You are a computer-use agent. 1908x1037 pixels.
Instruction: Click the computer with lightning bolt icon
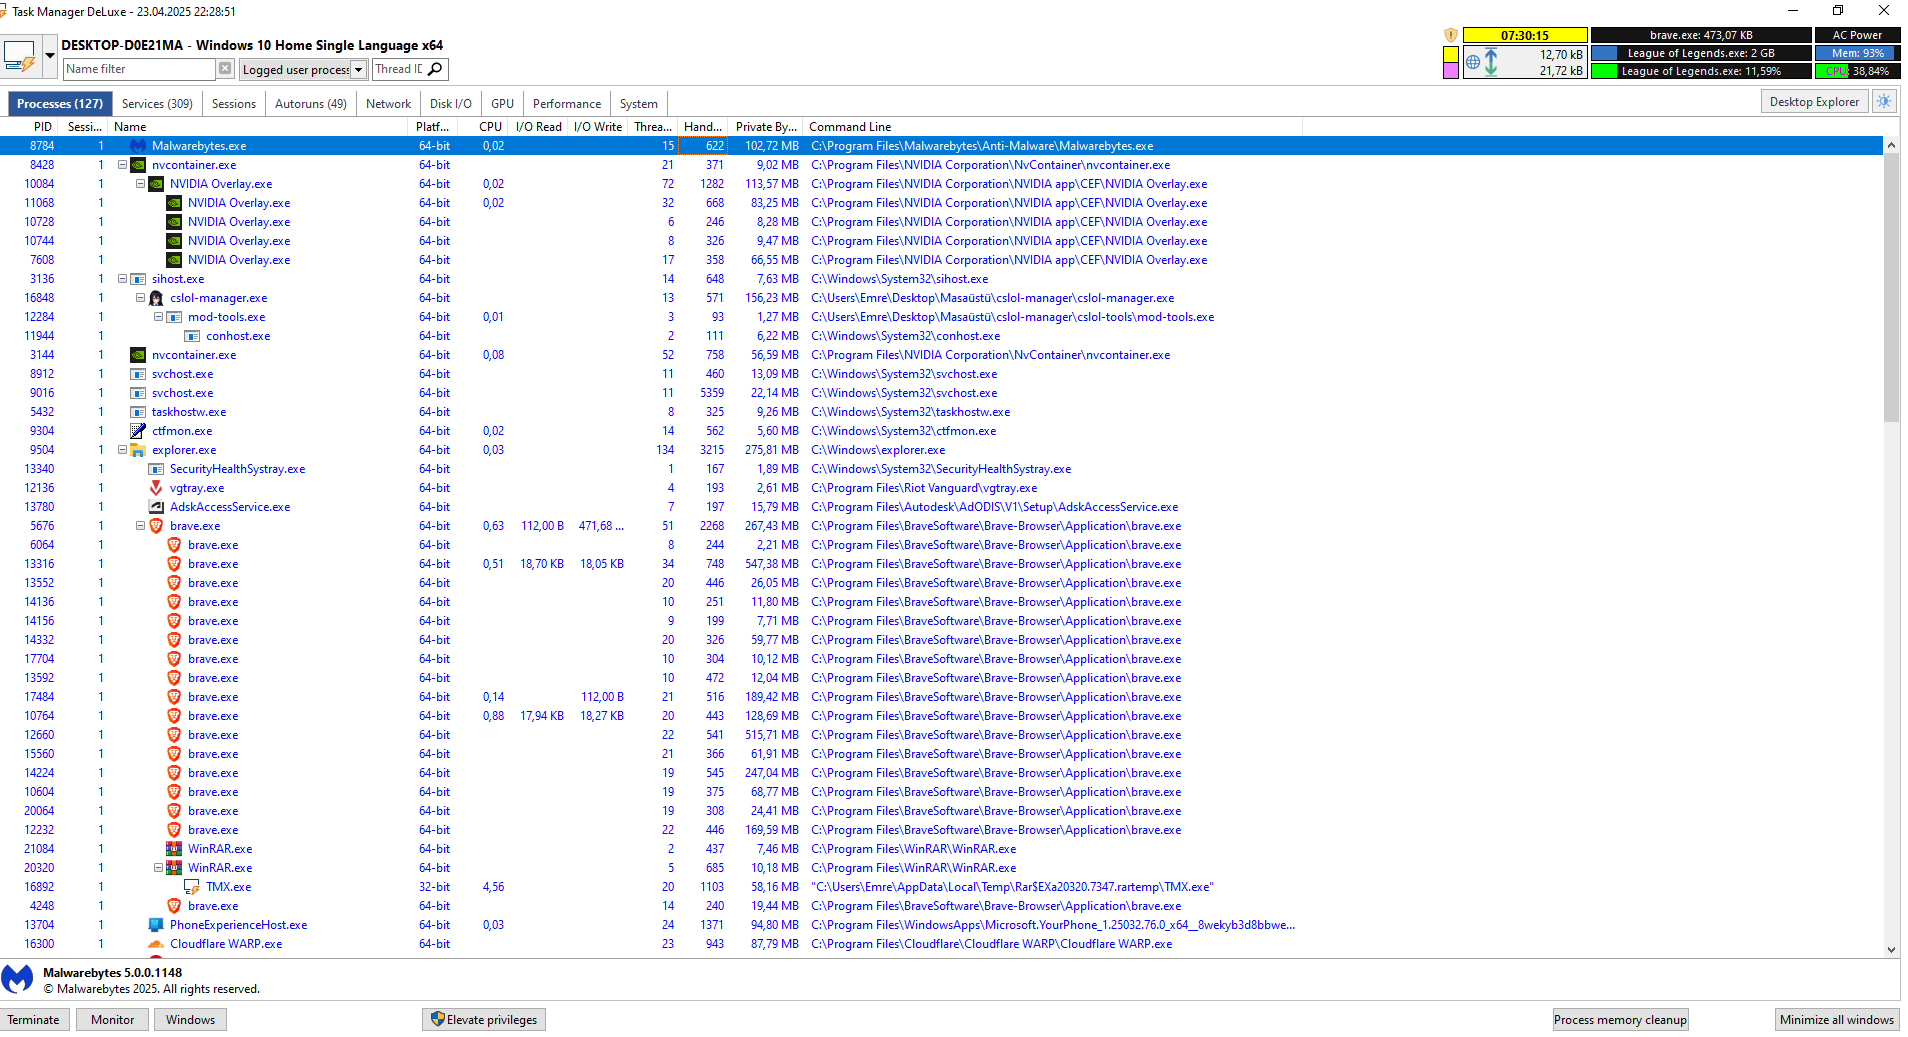[20, 56]
